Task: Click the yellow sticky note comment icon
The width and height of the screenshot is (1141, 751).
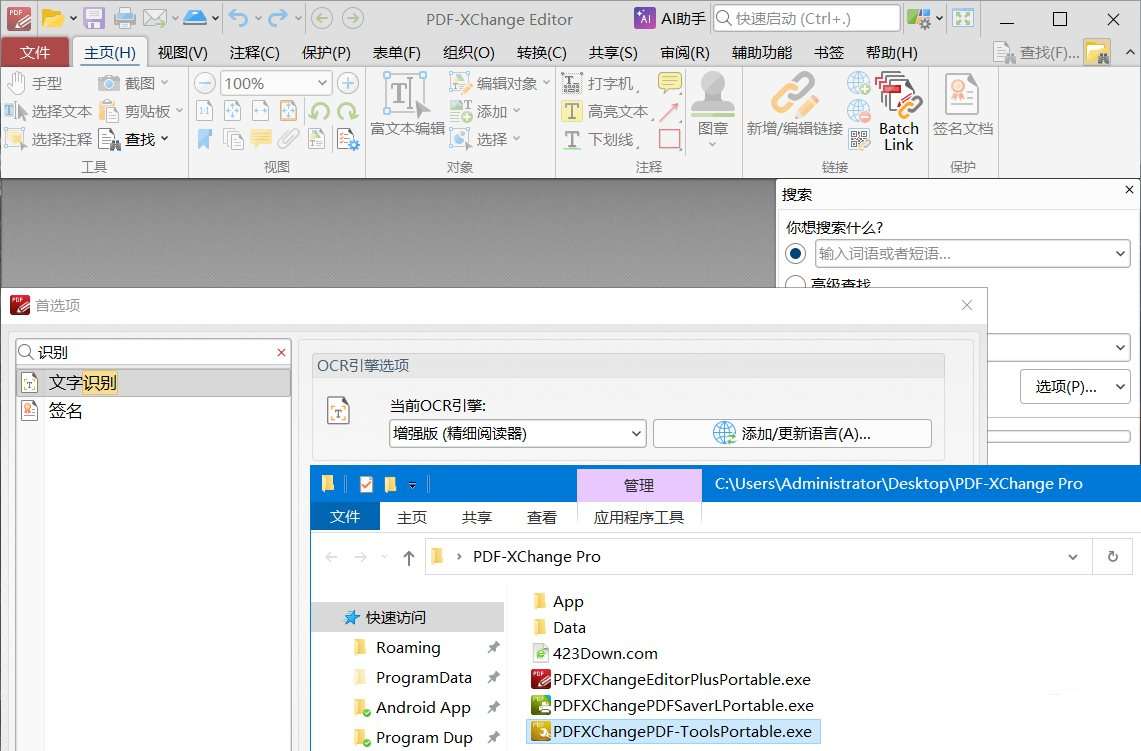Action: click(x=669, y=82)
